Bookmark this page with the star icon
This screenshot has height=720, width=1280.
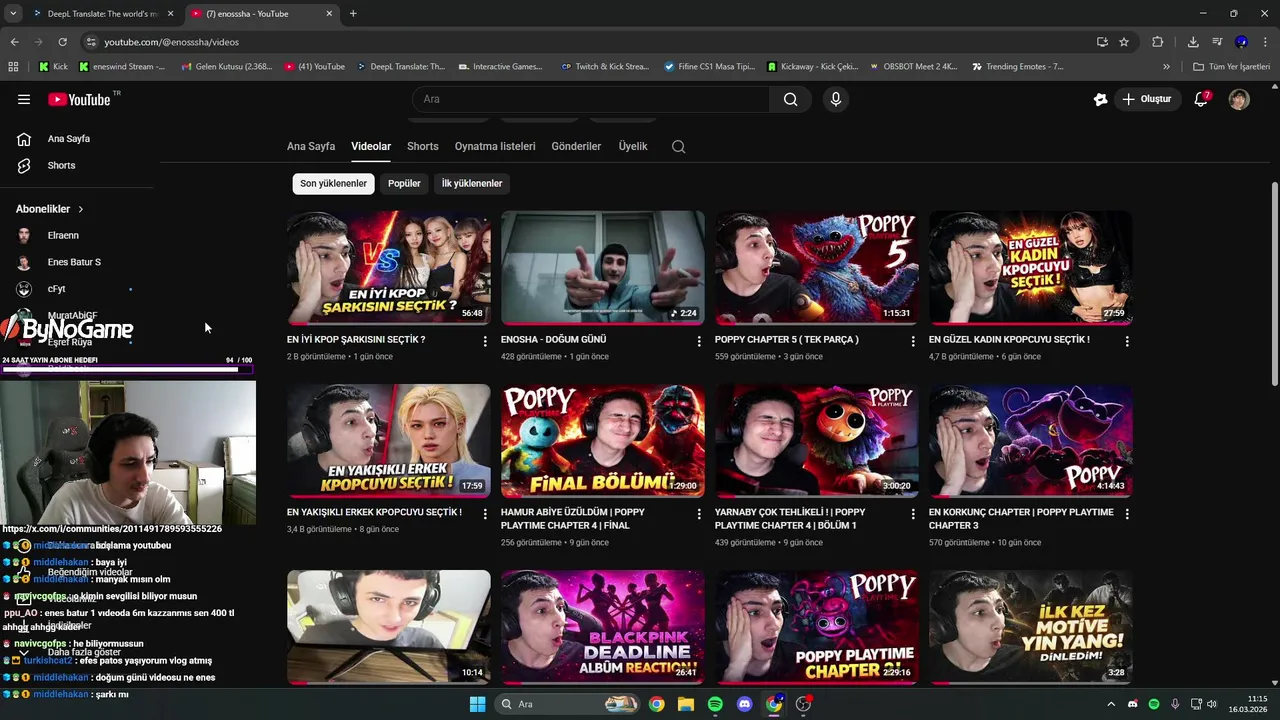1124,42
